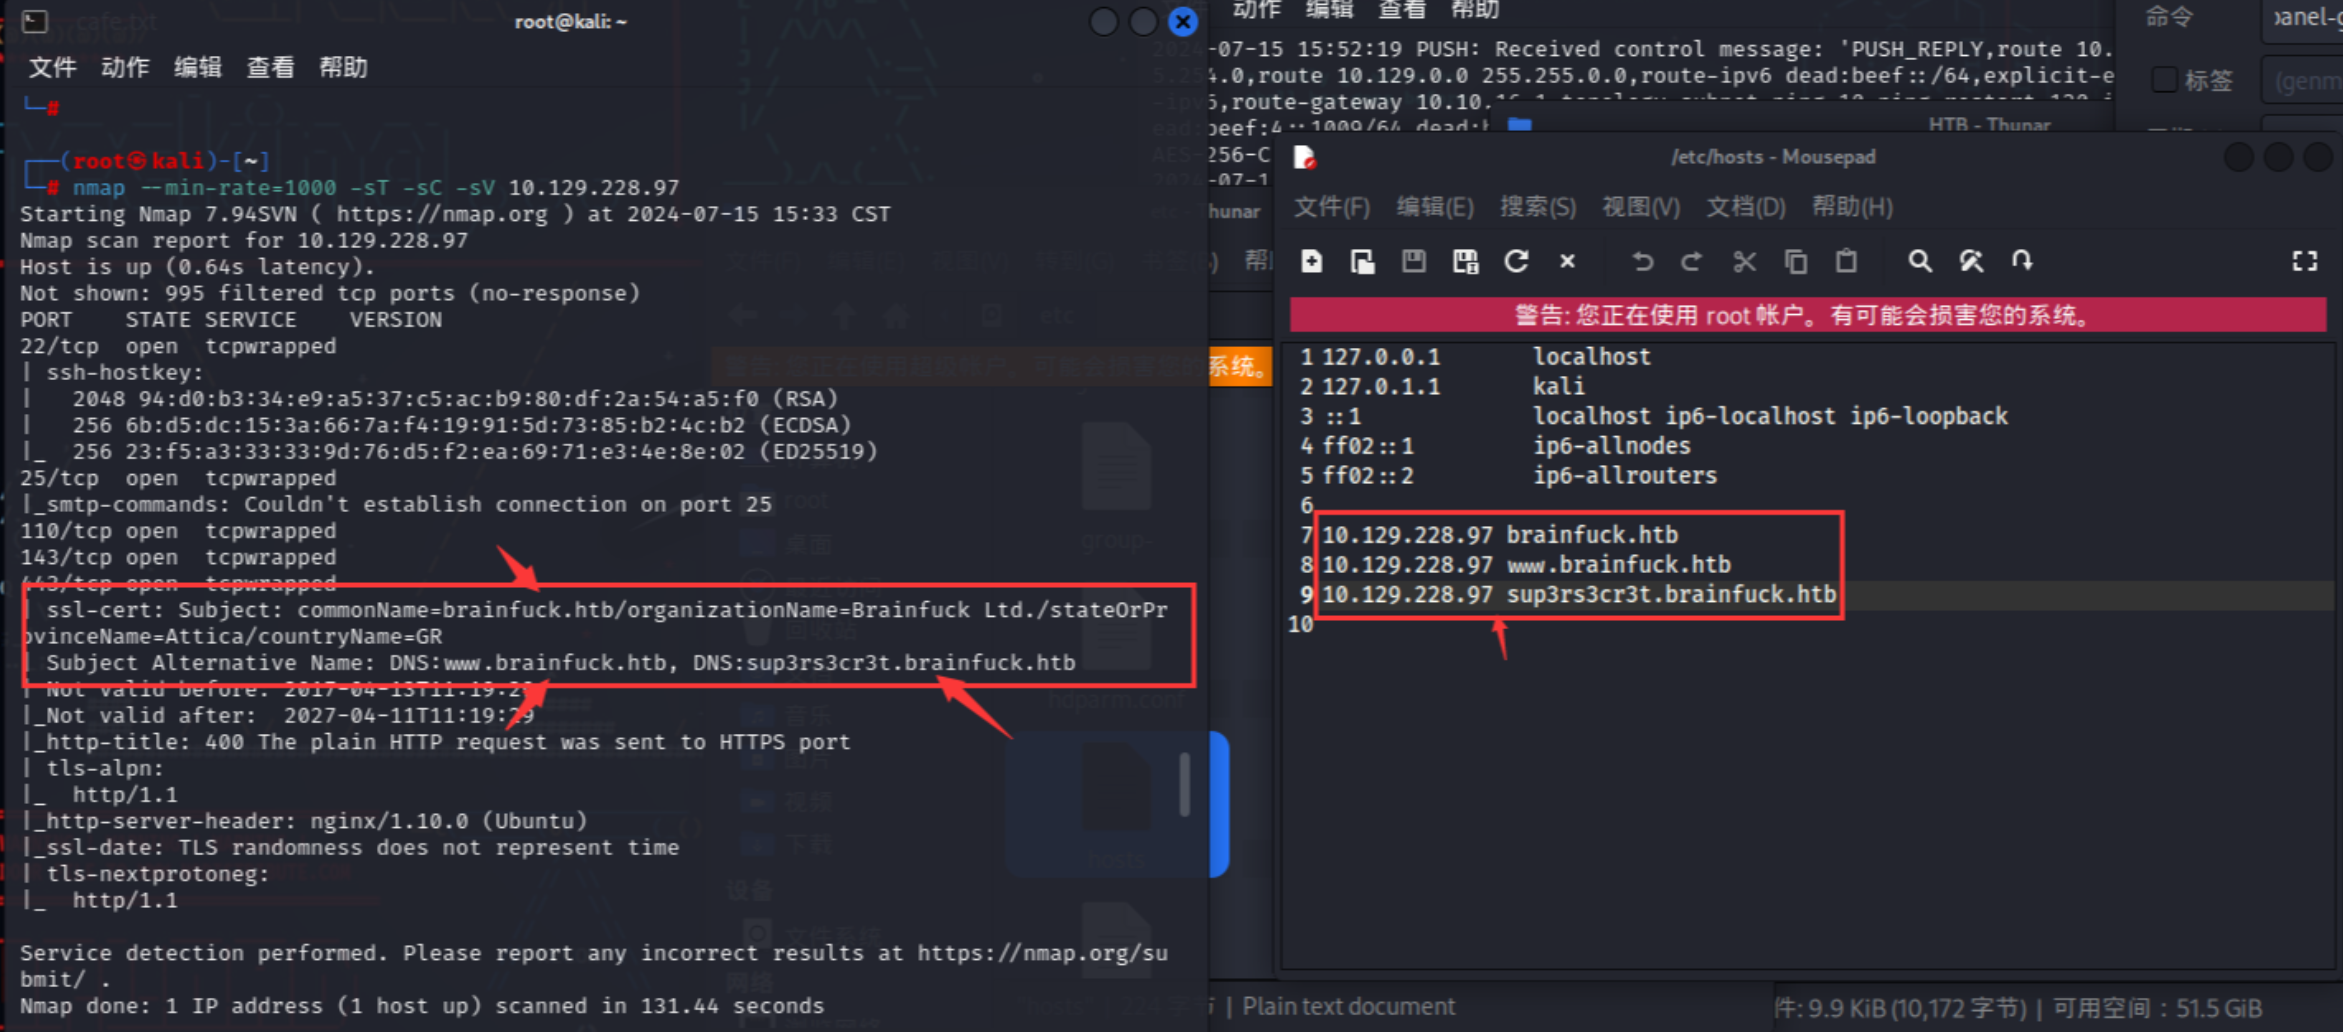Image resolution: width=2343 pixels, height=1032 pixels.
Task: Click the ip6-allrouters line in Mousepad
Action: (x=1519, y=476)
